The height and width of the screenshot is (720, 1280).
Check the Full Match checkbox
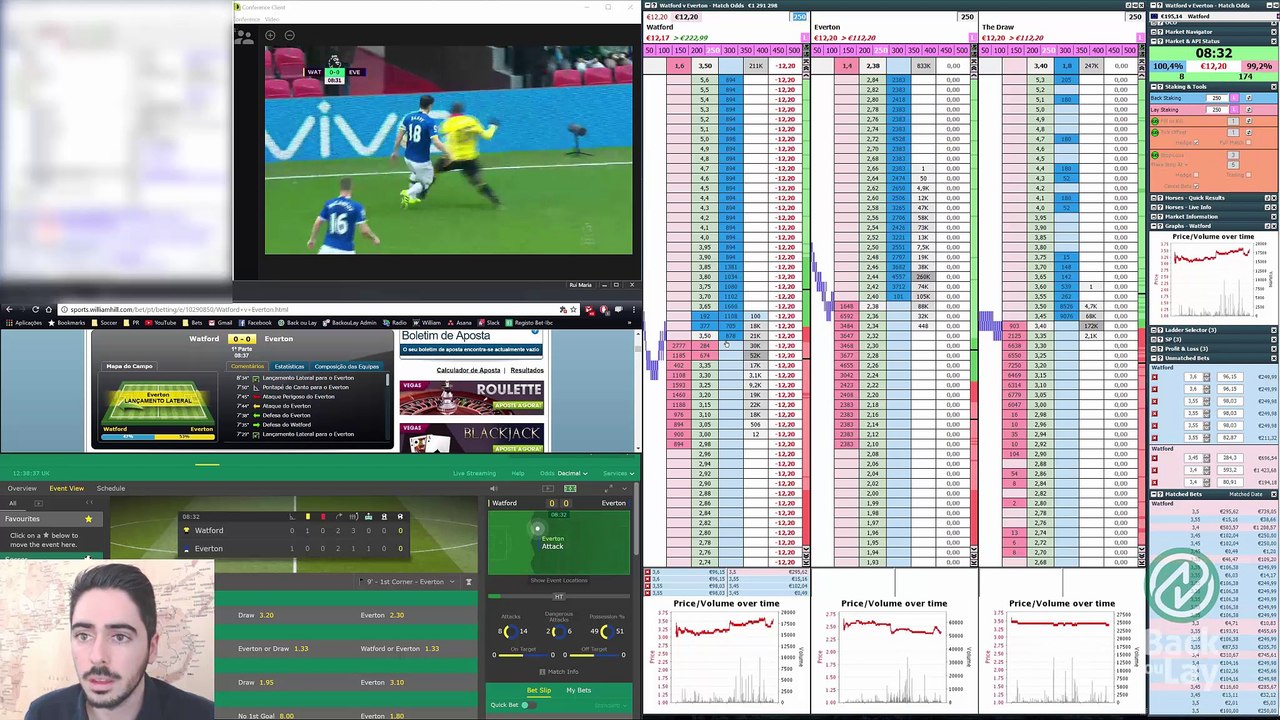1248,143
